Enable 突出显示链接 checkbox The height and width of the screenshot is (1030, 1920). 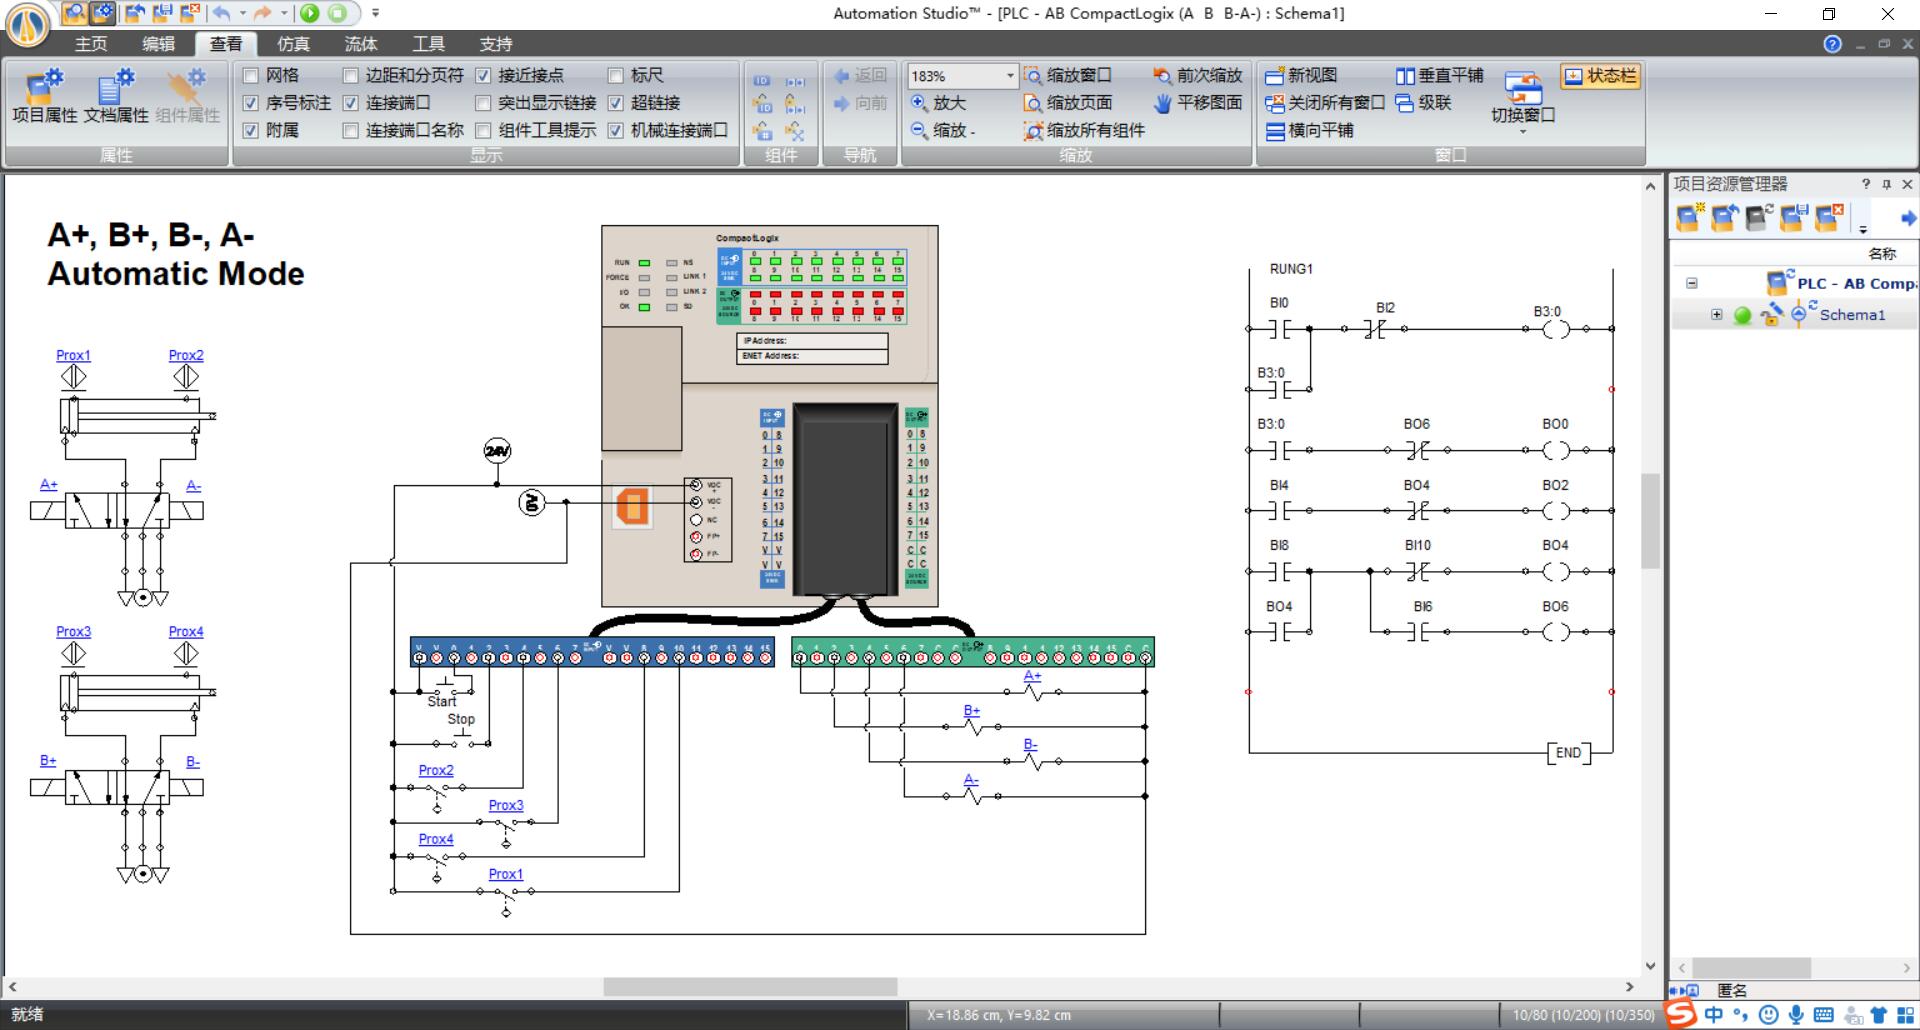[x=483, y=103]
